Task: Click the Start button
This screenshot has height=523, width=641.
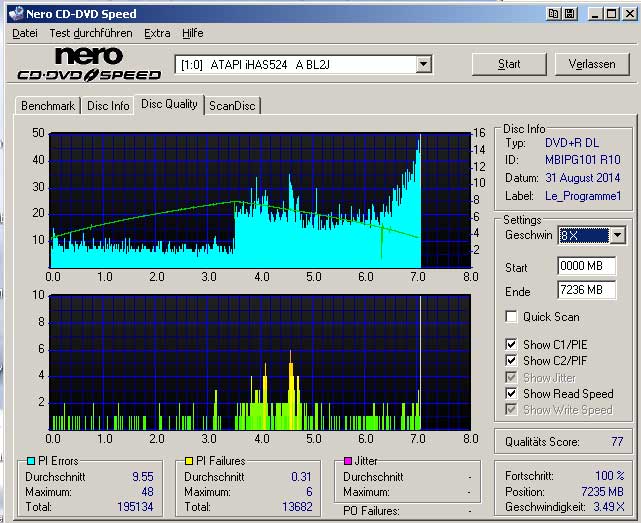Action: click(509, 64)
